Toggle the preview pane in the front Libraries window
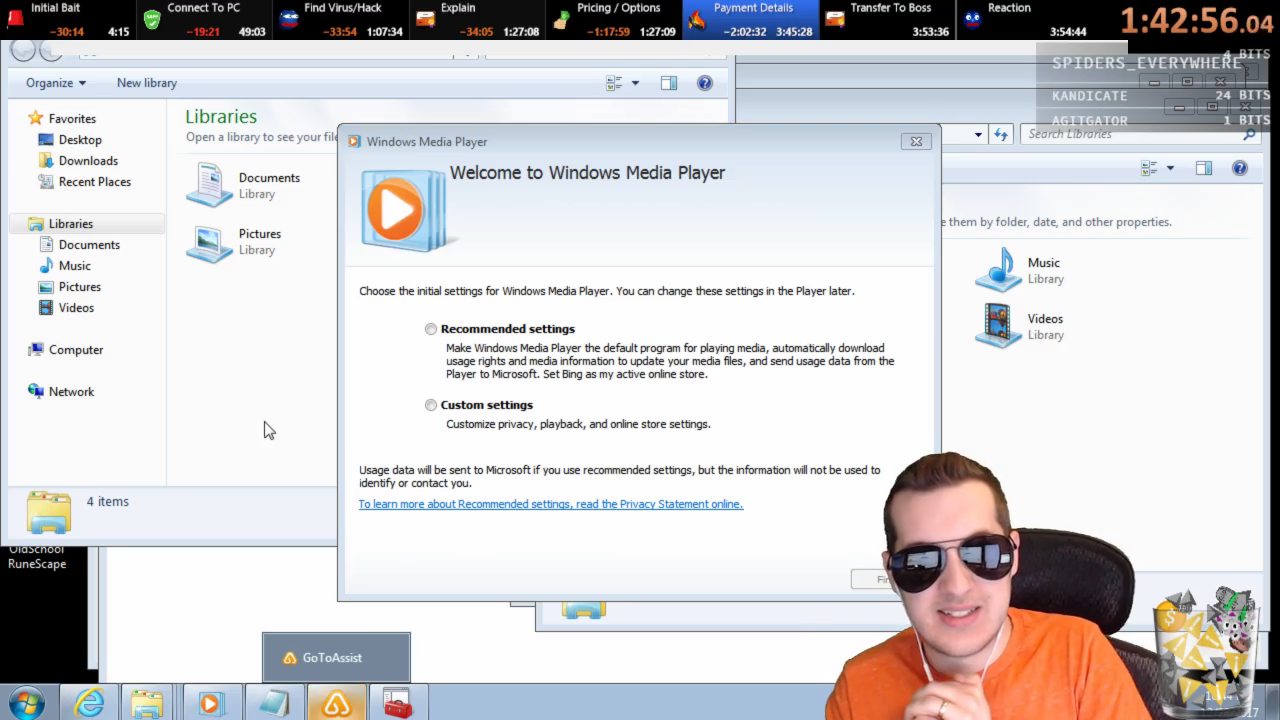Image resolution: width=1280 pixels, height=720 pixels. 669,83
